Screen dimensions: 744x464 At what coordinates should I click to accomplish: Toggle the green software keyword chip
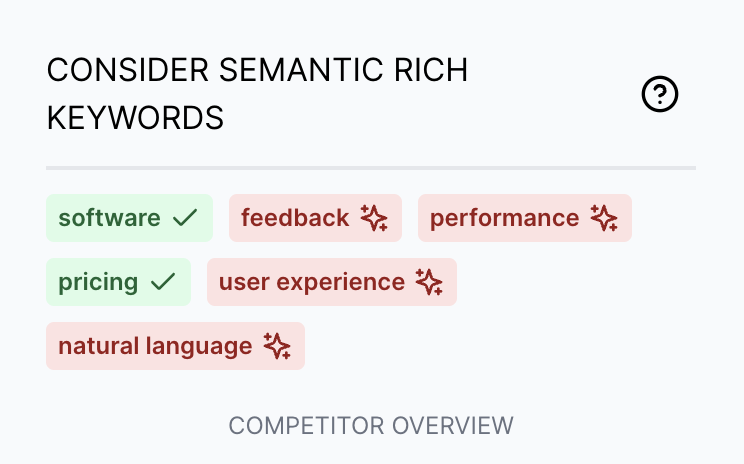[129, 218]
